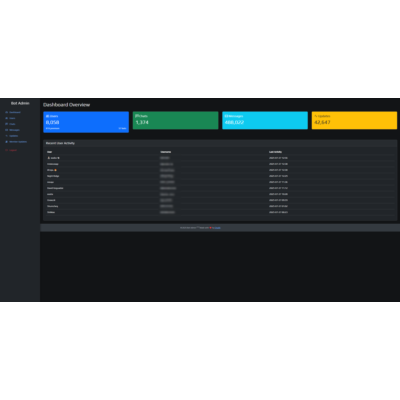Click the Member Updates icon in sidebar
The height and width of the screenshot is (400, 400).
pos(7,142)
